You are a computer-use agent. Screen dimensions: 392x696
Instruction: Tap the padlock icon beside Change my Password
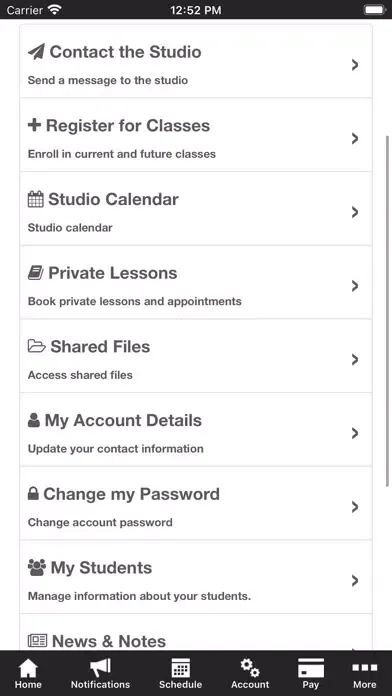point(33,494)
